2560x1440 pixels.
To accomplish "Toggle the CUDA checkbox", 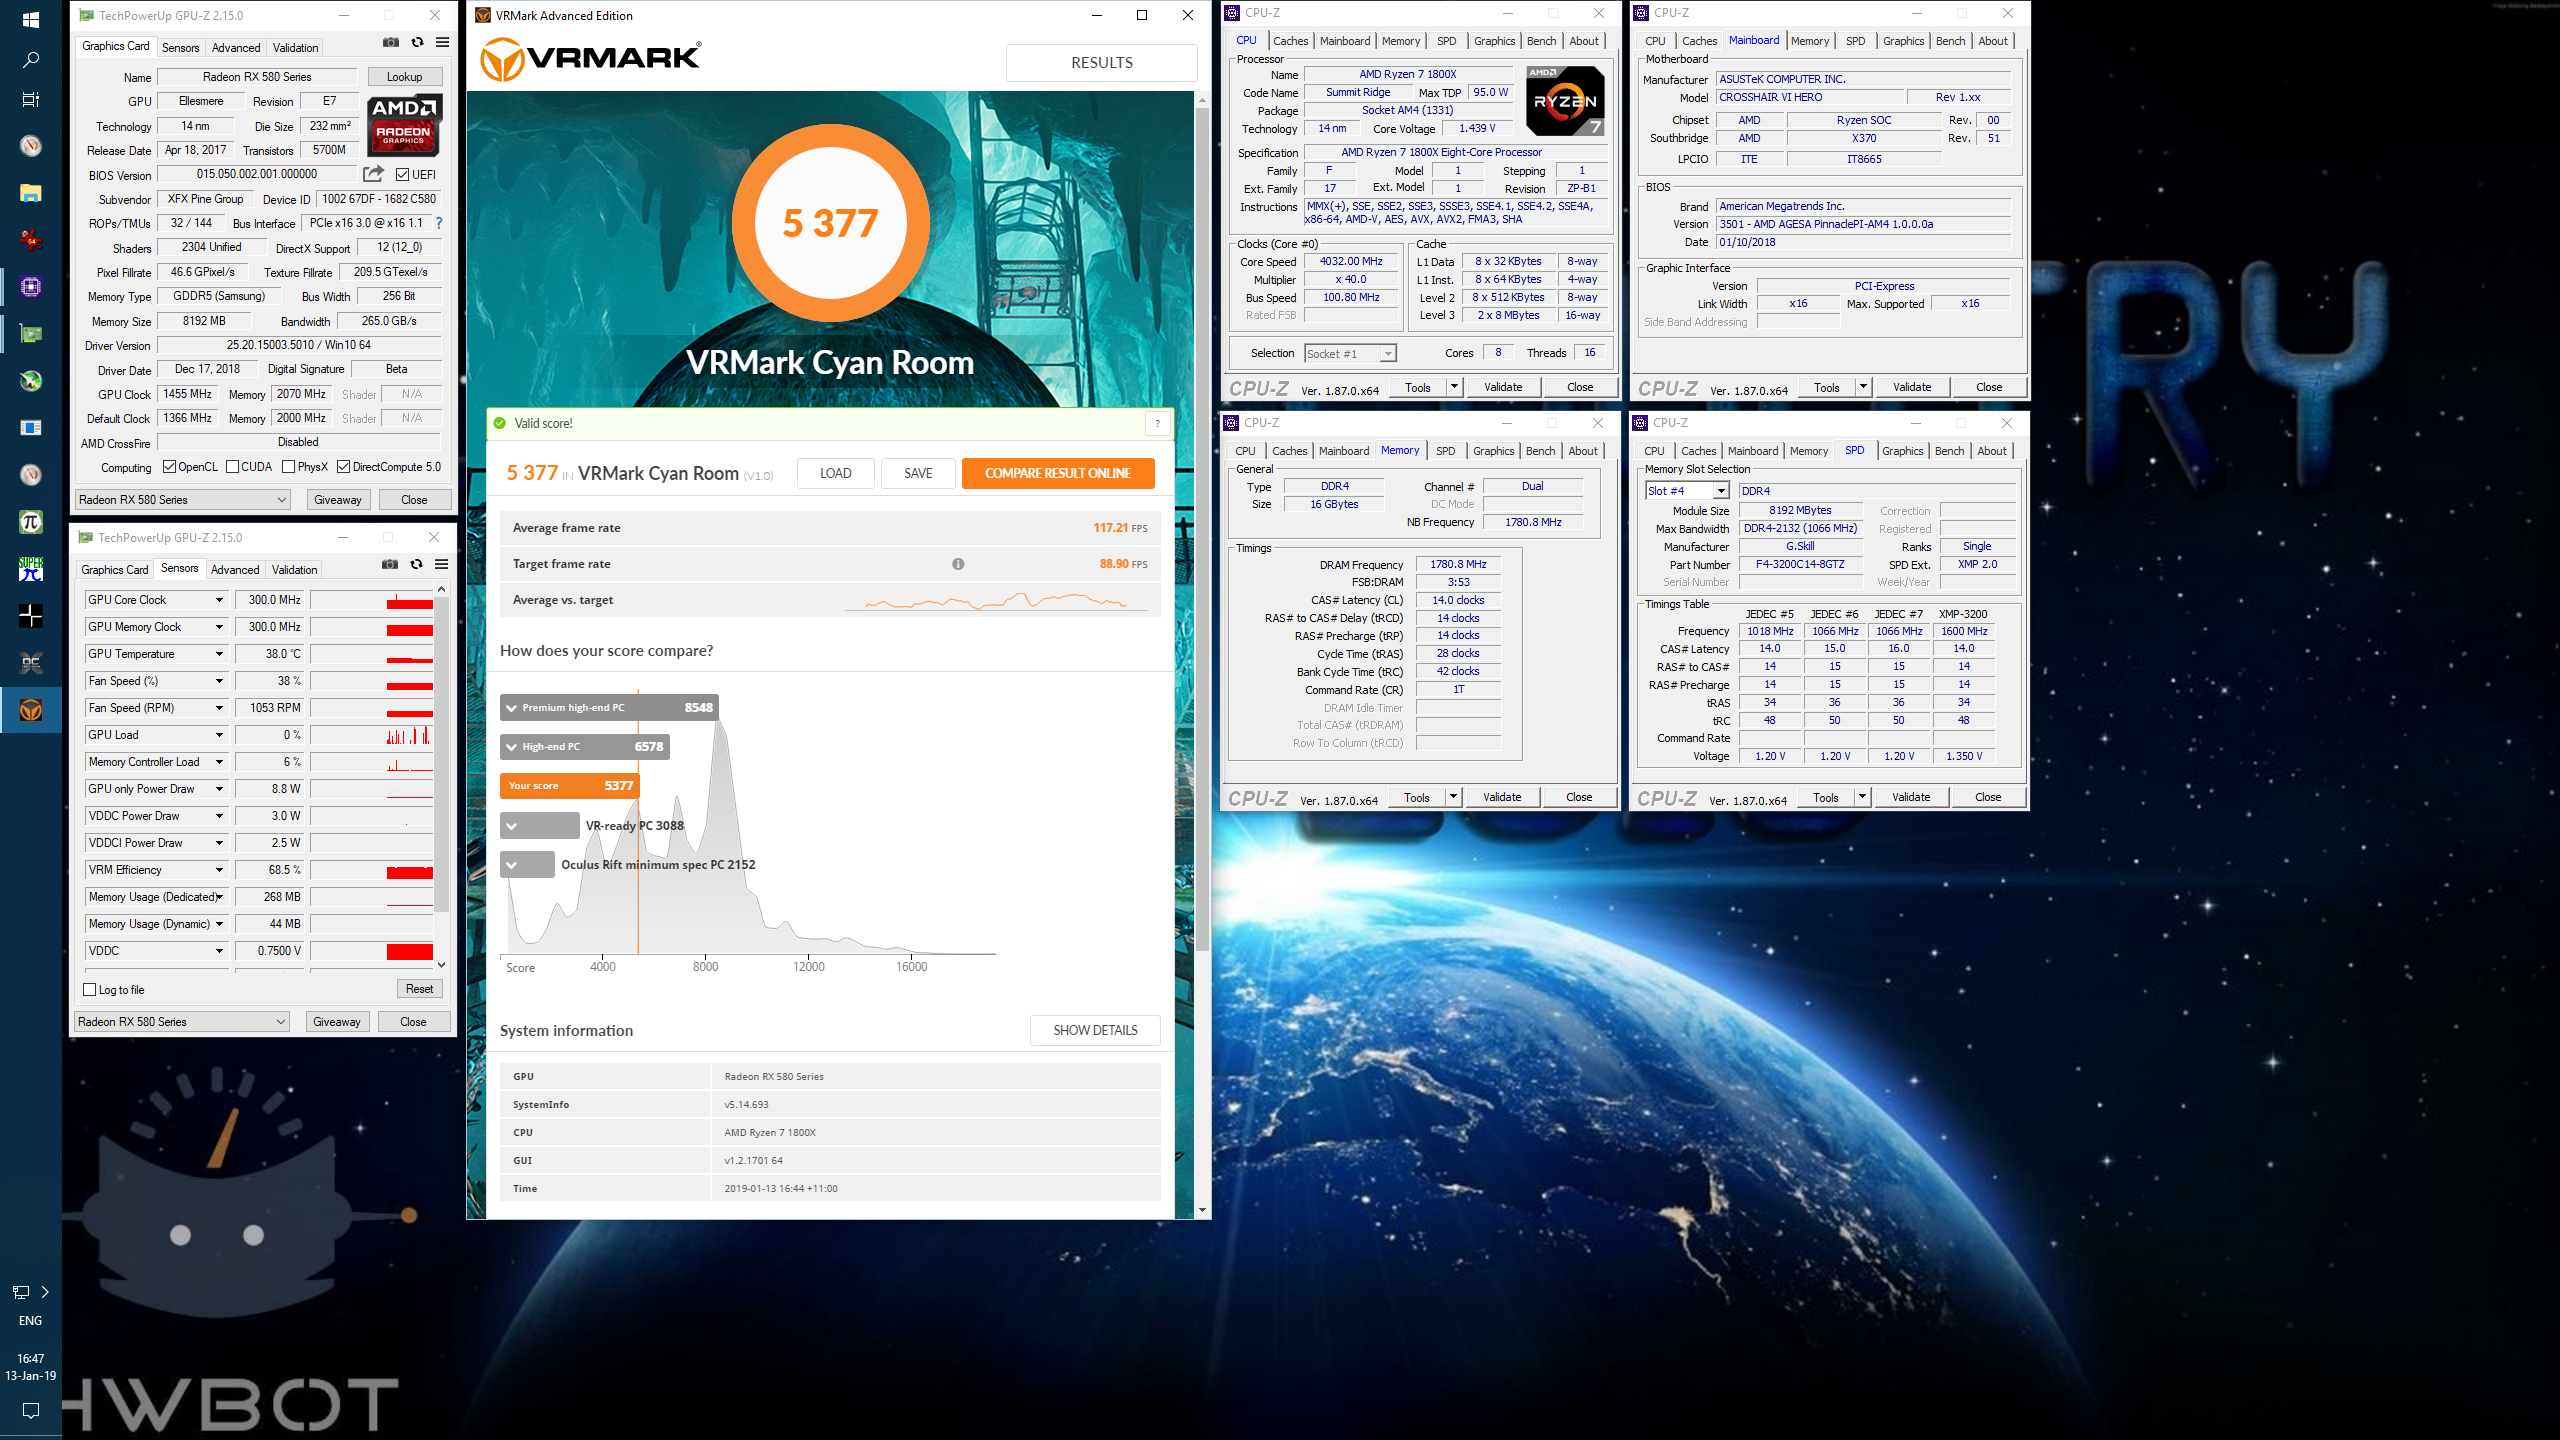I will (232, 467).
